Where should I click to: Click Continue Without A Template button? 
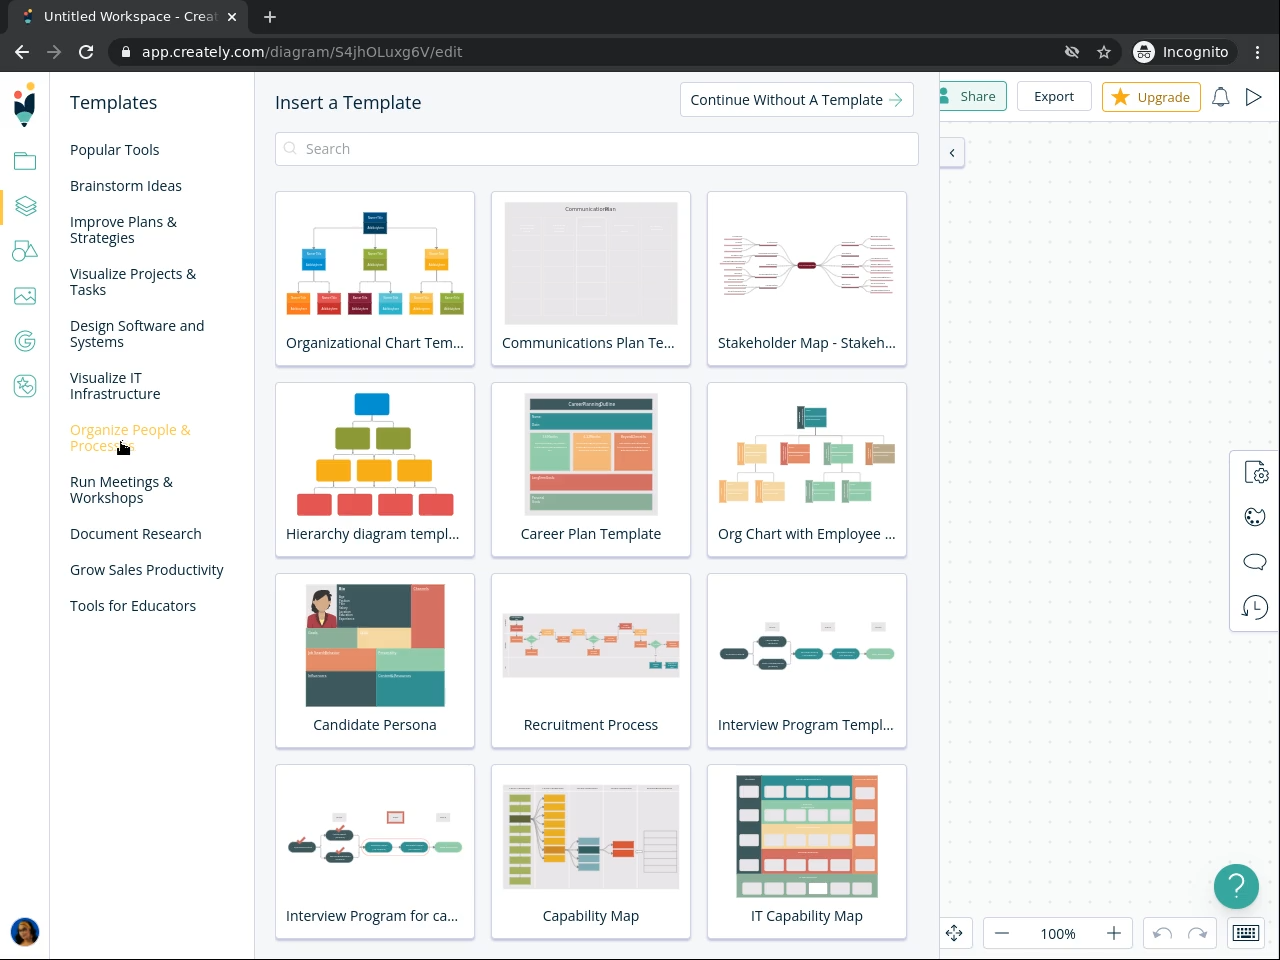[797, 100]
